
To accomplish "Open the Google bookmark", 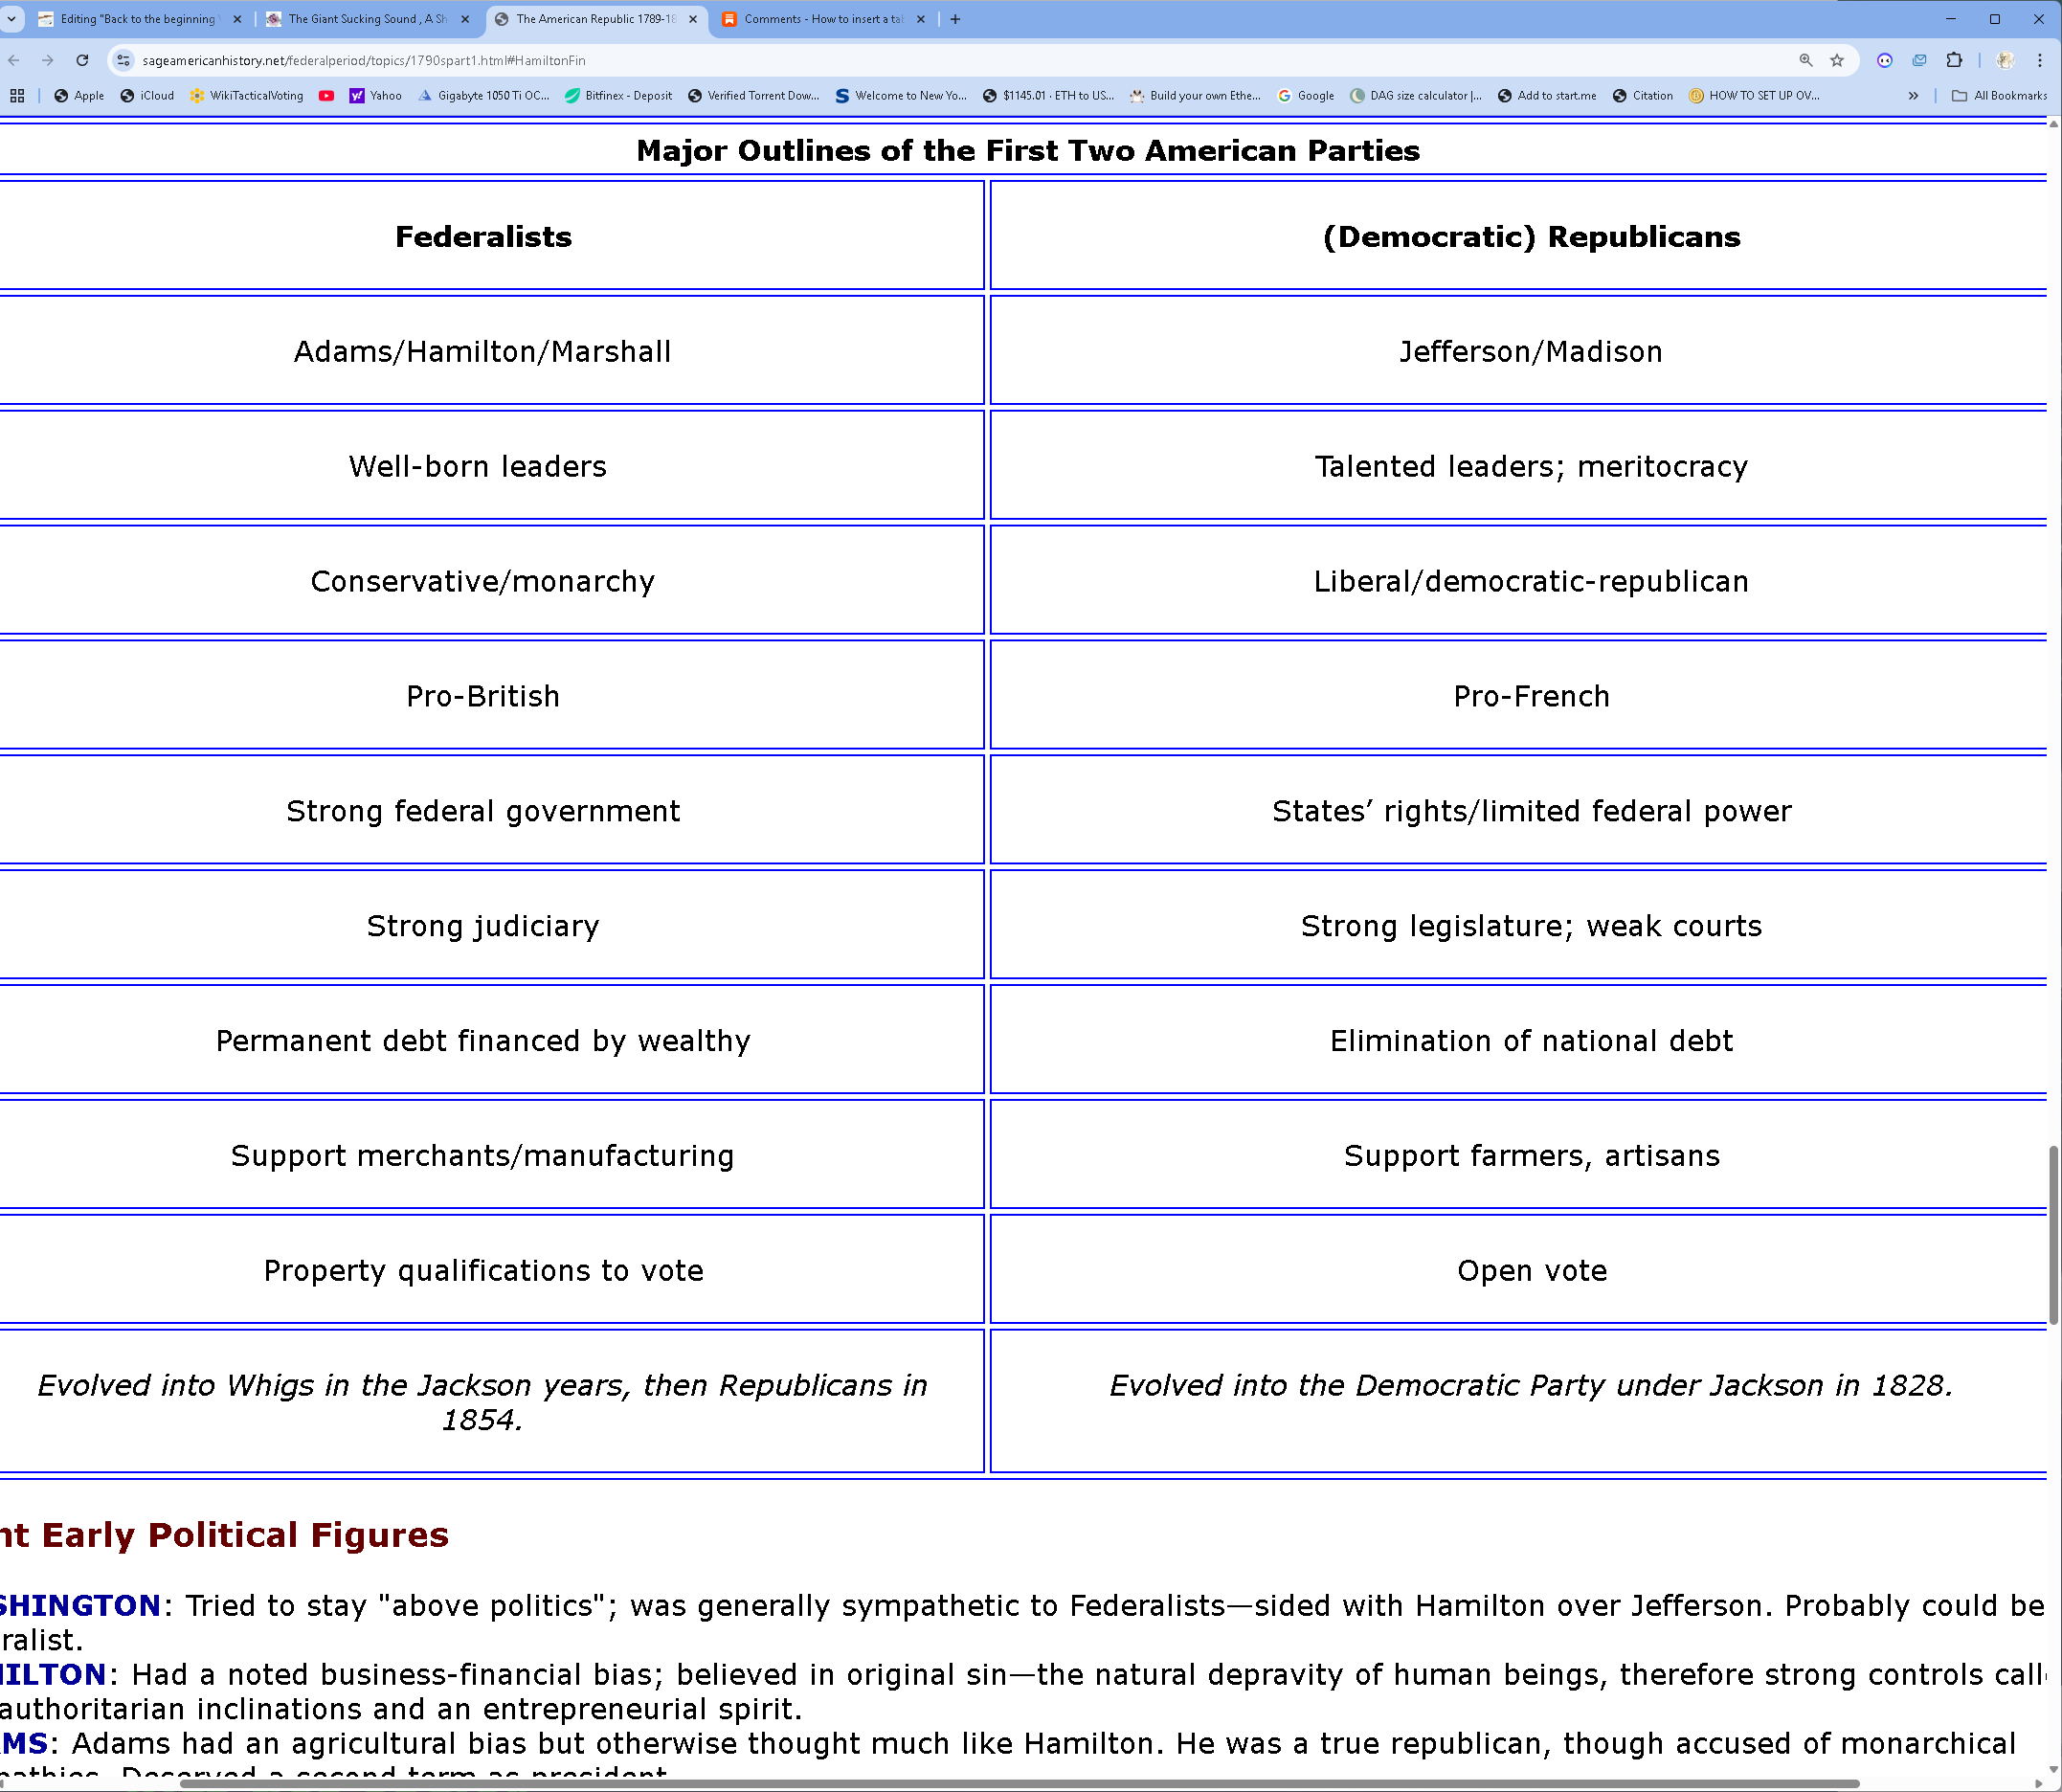I will (x=1306, y=96).
